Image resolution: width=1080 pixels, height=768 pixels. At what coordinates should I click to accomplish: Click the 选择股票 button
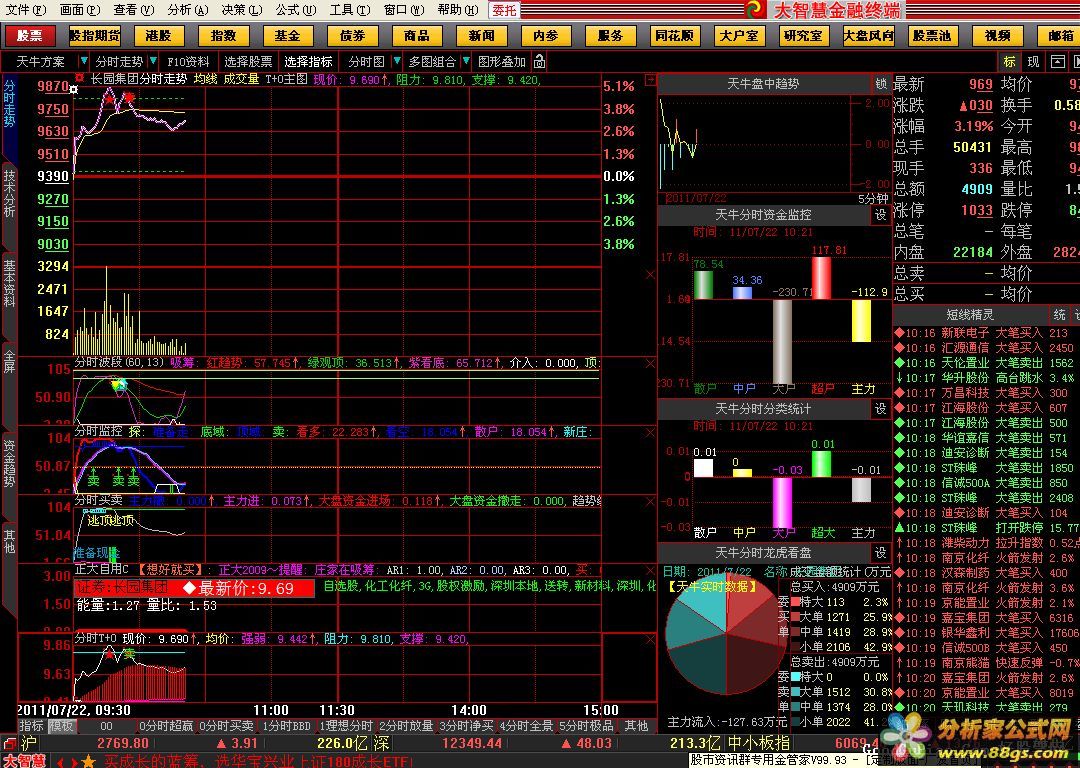coord(249,62)
